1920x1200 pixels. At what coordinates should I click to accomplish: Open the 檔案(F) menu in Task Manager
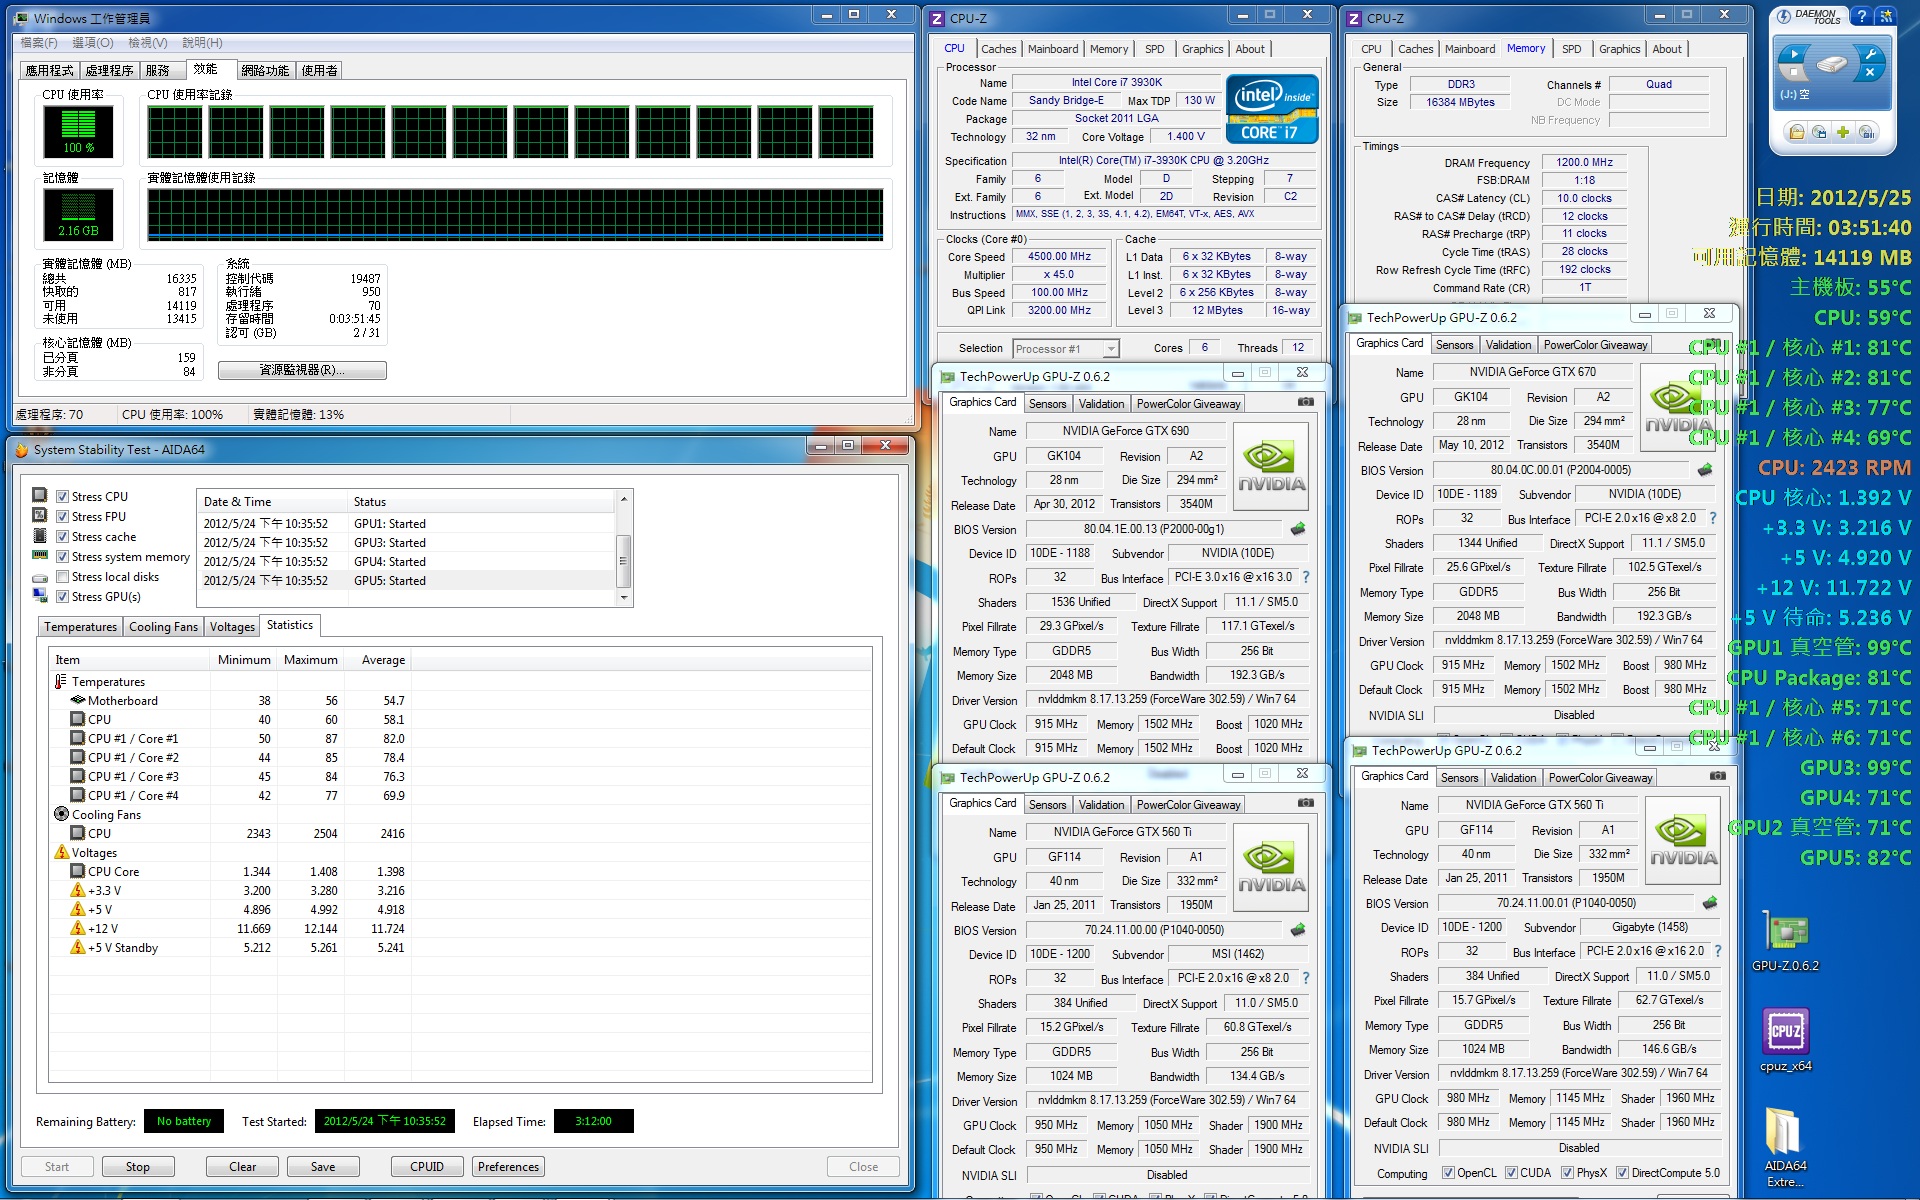[x=39, y=43]
